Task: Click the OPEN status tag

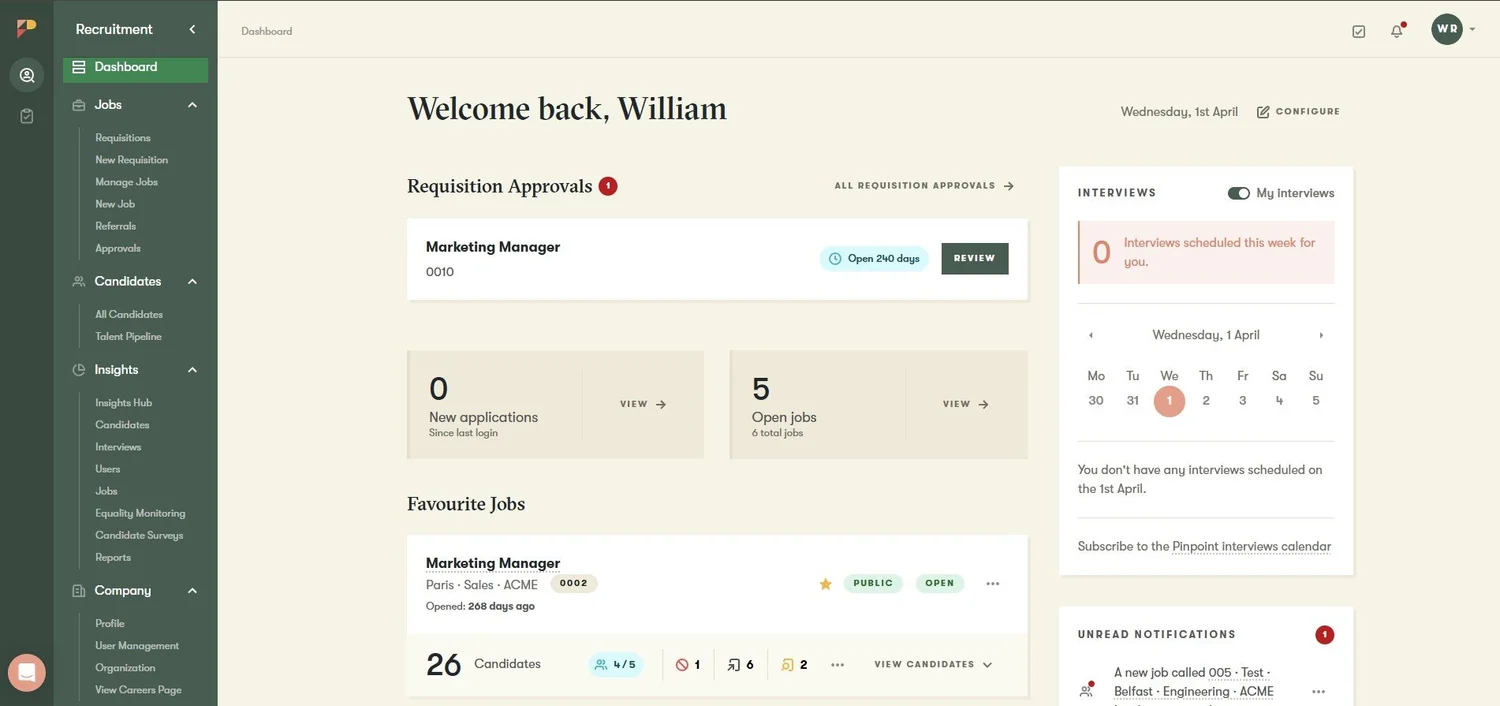Action: pos(940,584)
